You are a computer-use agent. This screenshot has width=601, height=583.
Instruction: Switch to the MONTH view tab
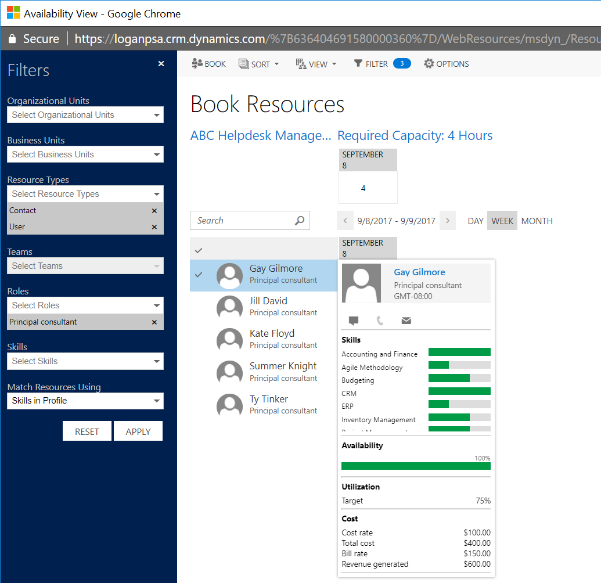click(537, 221)
